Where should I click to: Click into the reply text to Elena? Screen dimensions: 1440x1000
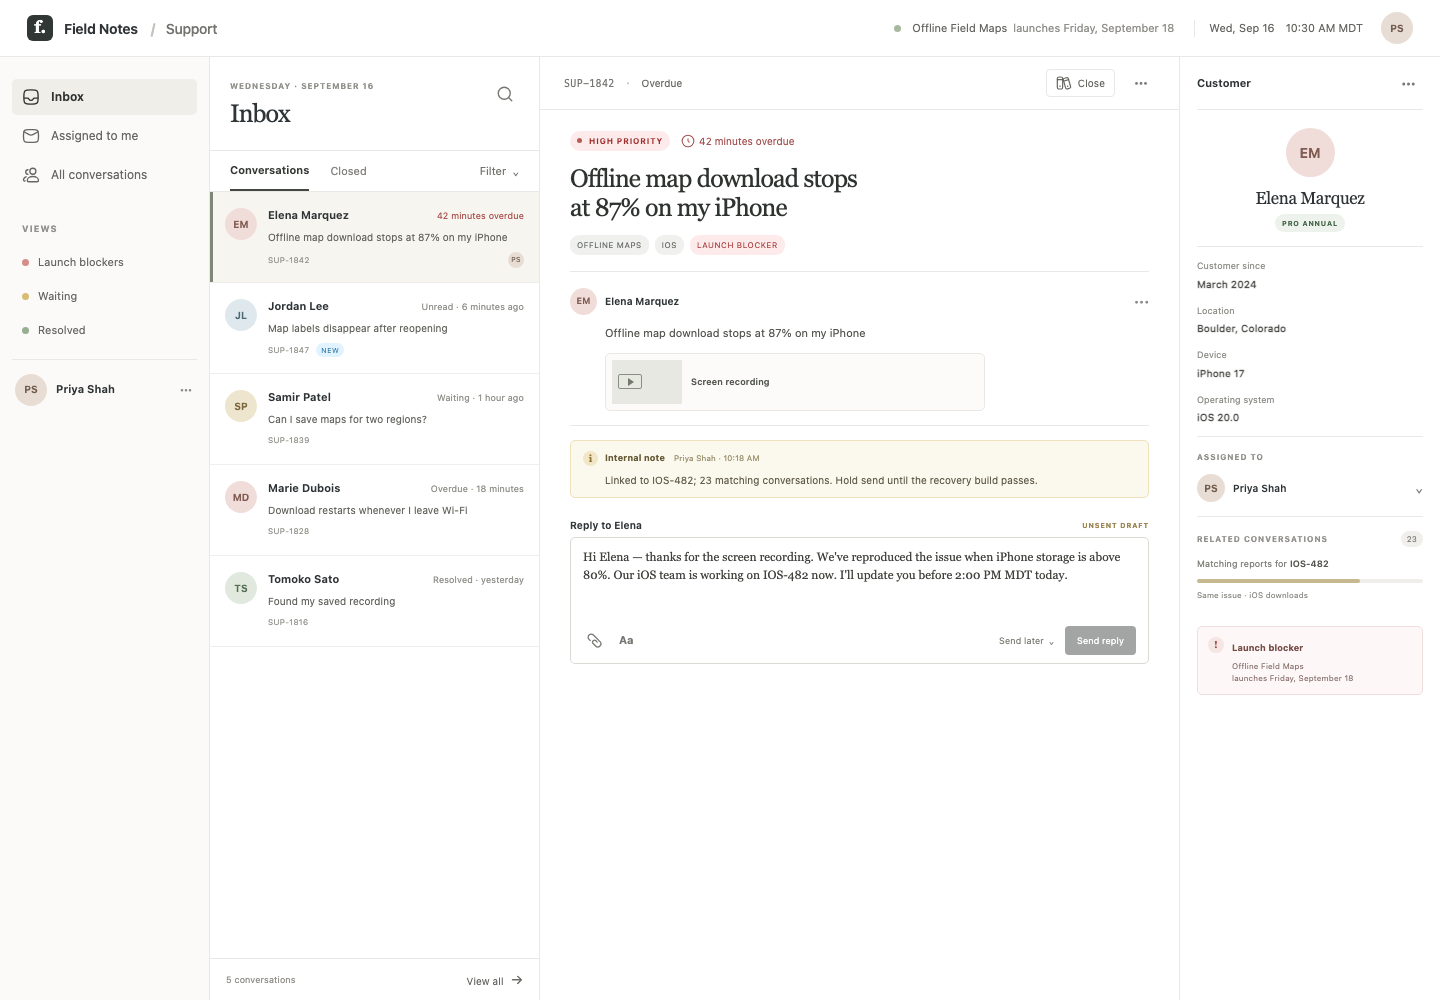click(859, 566)
